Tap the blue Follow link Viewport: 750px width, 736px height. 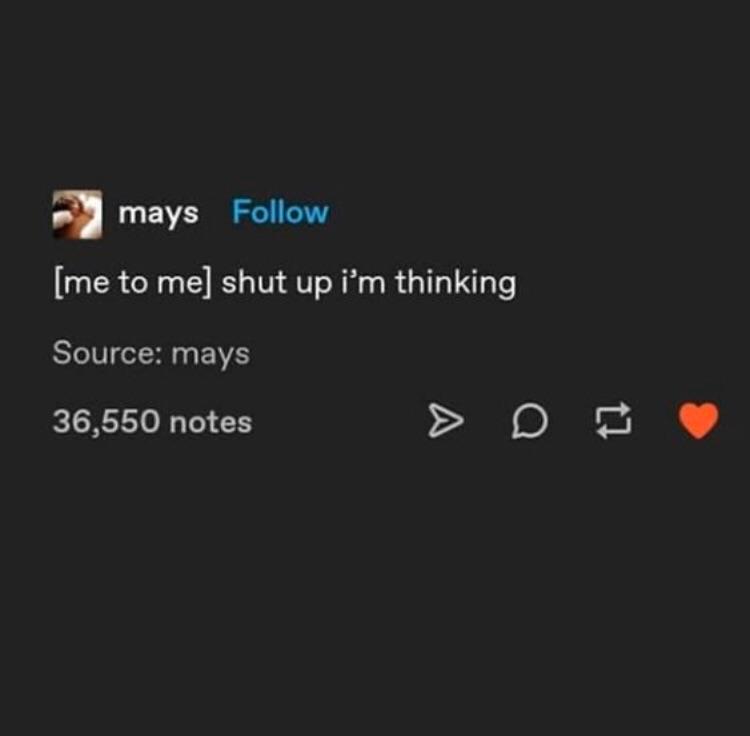279,212
